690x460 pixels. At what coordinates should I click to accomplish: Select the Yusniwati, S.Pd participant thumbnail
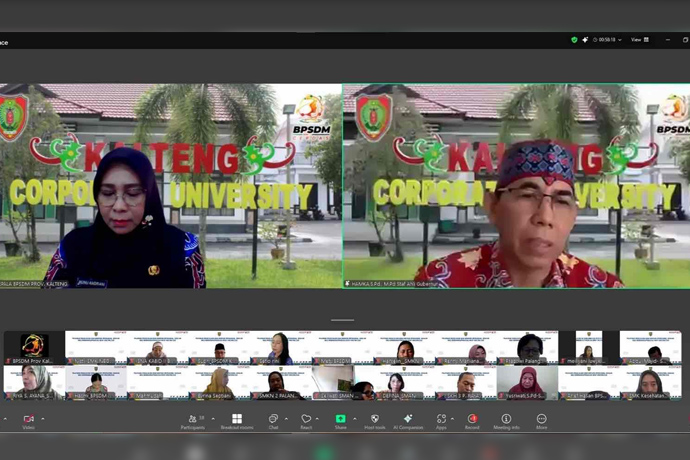coord(527,383)
